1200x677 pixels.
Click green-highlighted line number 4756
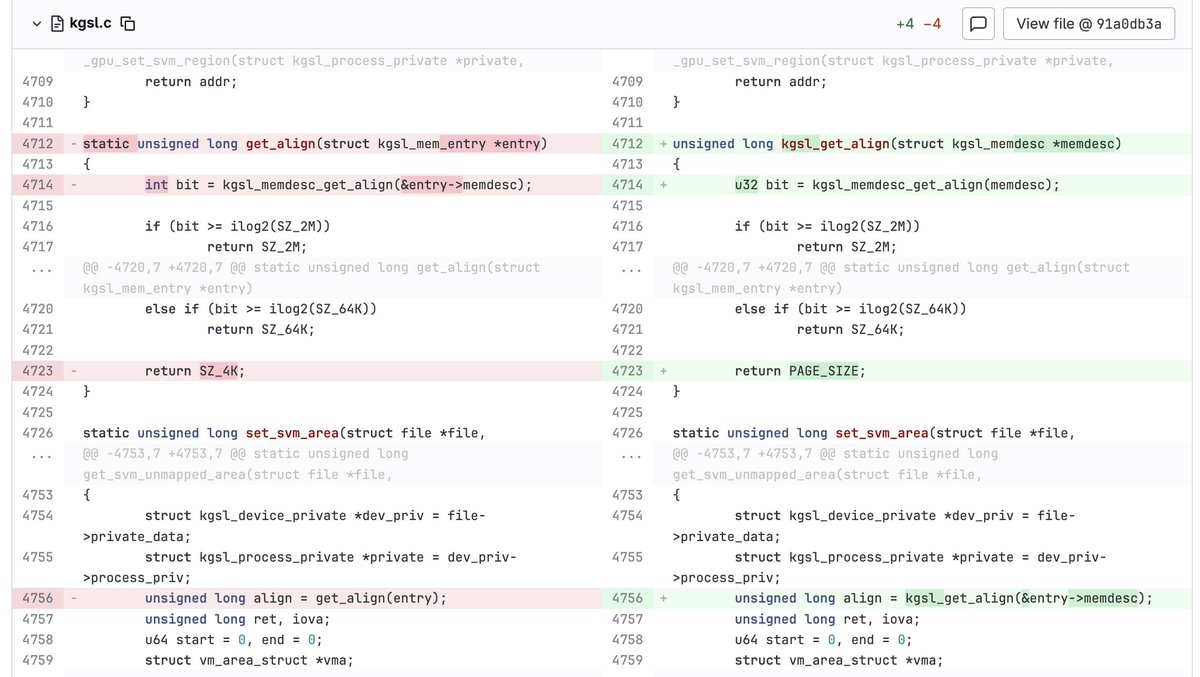tap(627, 598)
